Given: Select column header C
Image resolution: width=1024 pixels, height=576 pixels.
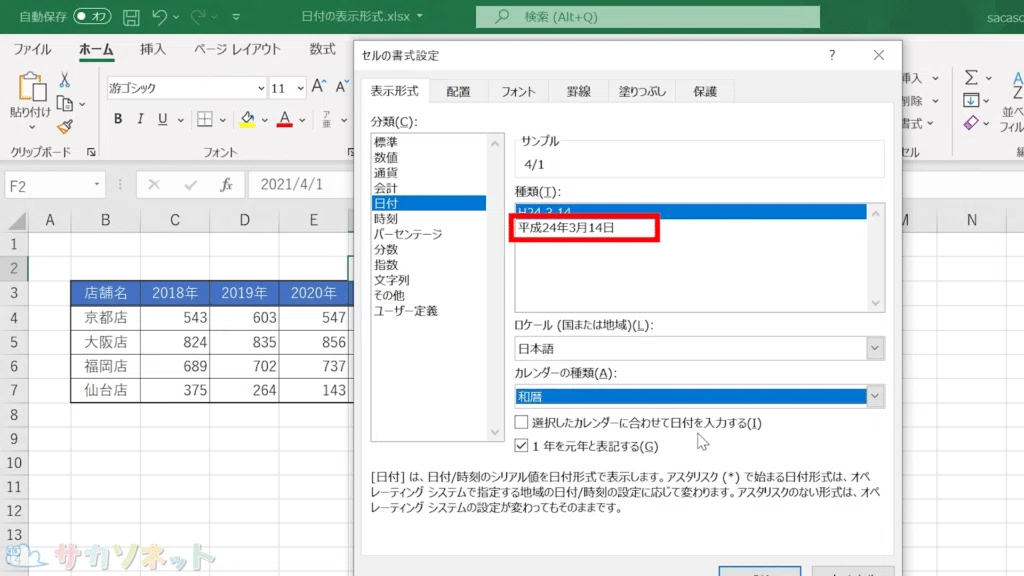Looking at the screenshot, I should (175, 221).
